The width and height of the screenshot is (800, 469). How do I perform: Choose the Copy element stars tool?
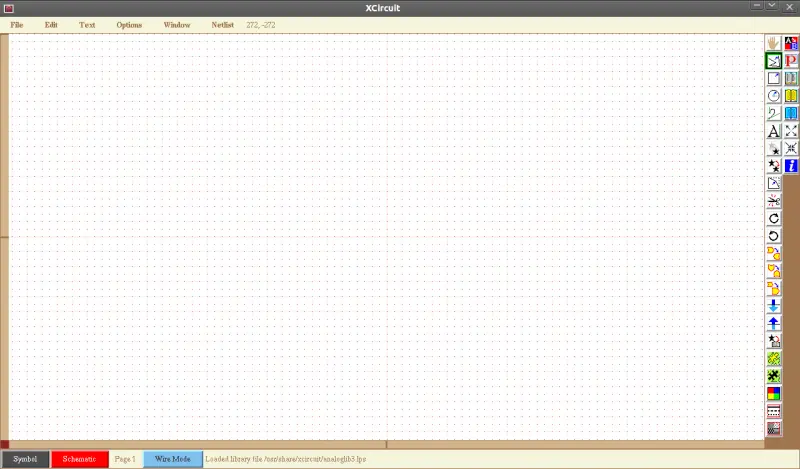point(773,166)
